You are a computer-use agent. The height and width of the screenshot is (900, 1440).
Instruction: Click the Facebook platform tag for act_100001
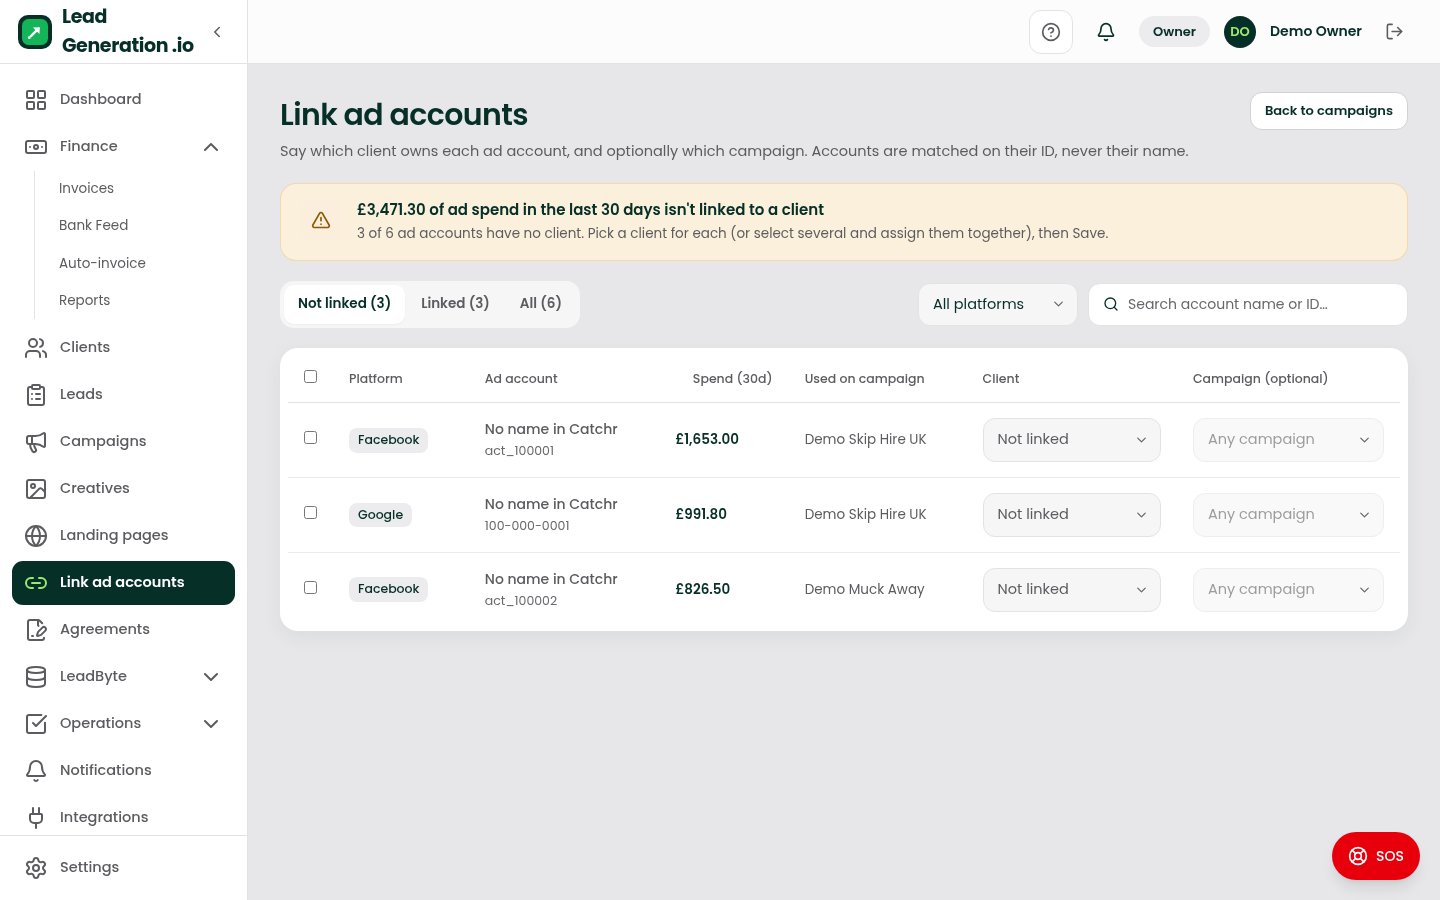(x=388, y=440)
